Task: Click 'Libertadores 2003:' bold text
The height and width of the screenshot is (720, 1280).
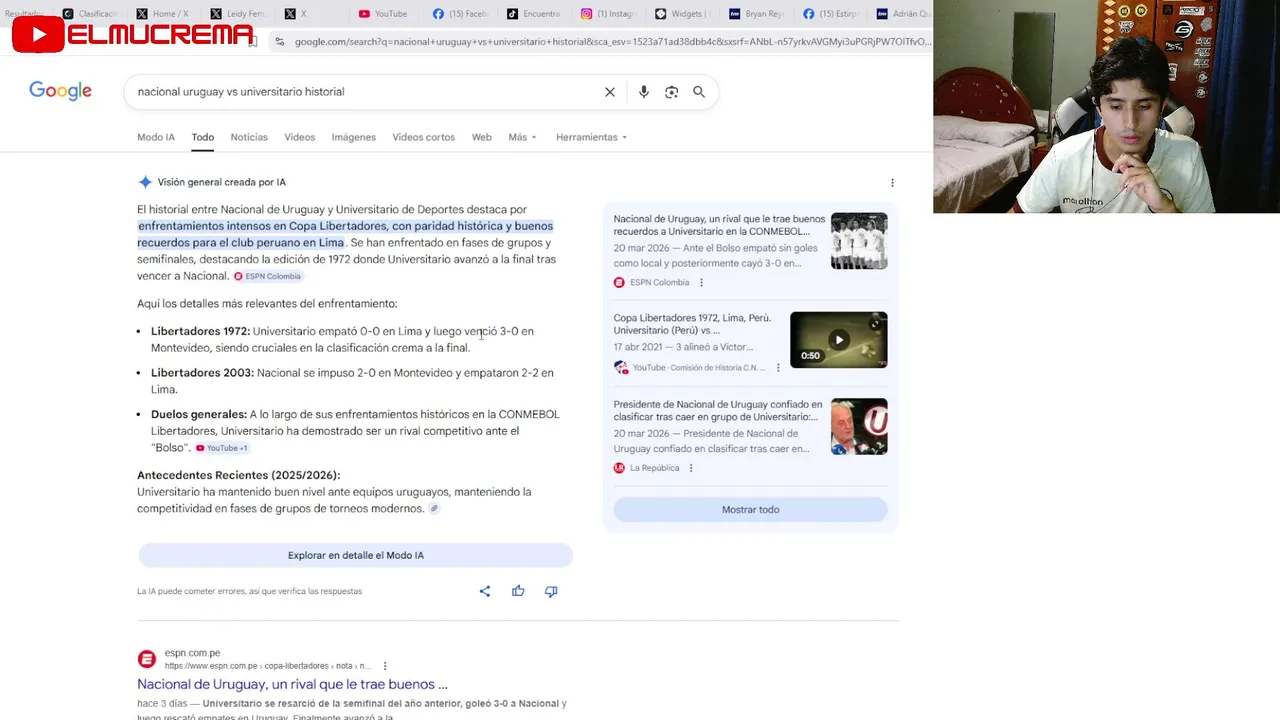Action: pyautogui.click(x=202, y=373)
